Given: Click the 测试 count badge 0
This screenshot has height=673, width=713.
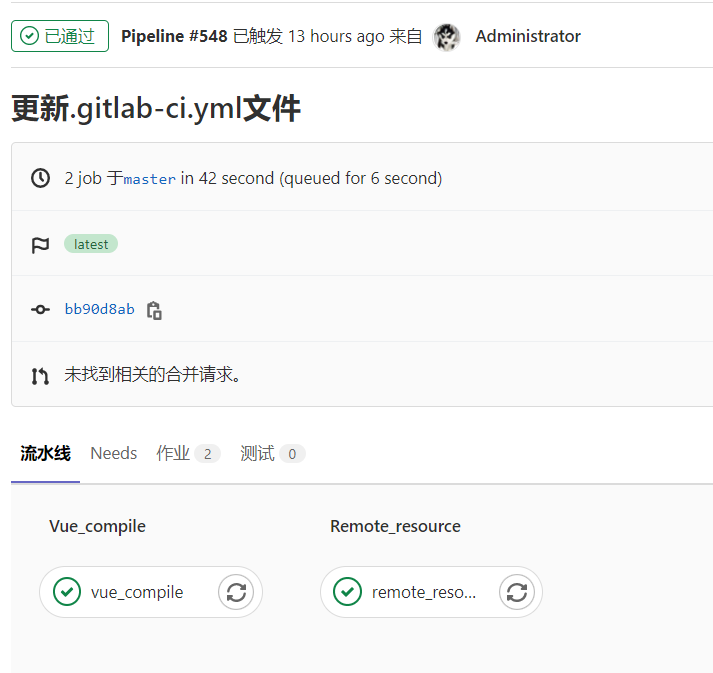Looking at the screenshot, I should (x=292, y=454).
